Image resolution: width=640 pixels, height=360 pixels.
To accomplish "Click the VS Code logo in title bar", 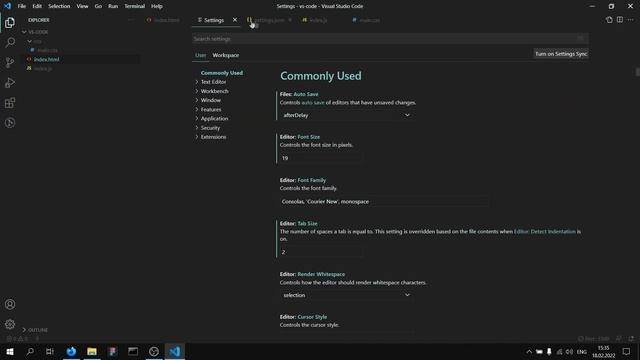I will [7, 6].
